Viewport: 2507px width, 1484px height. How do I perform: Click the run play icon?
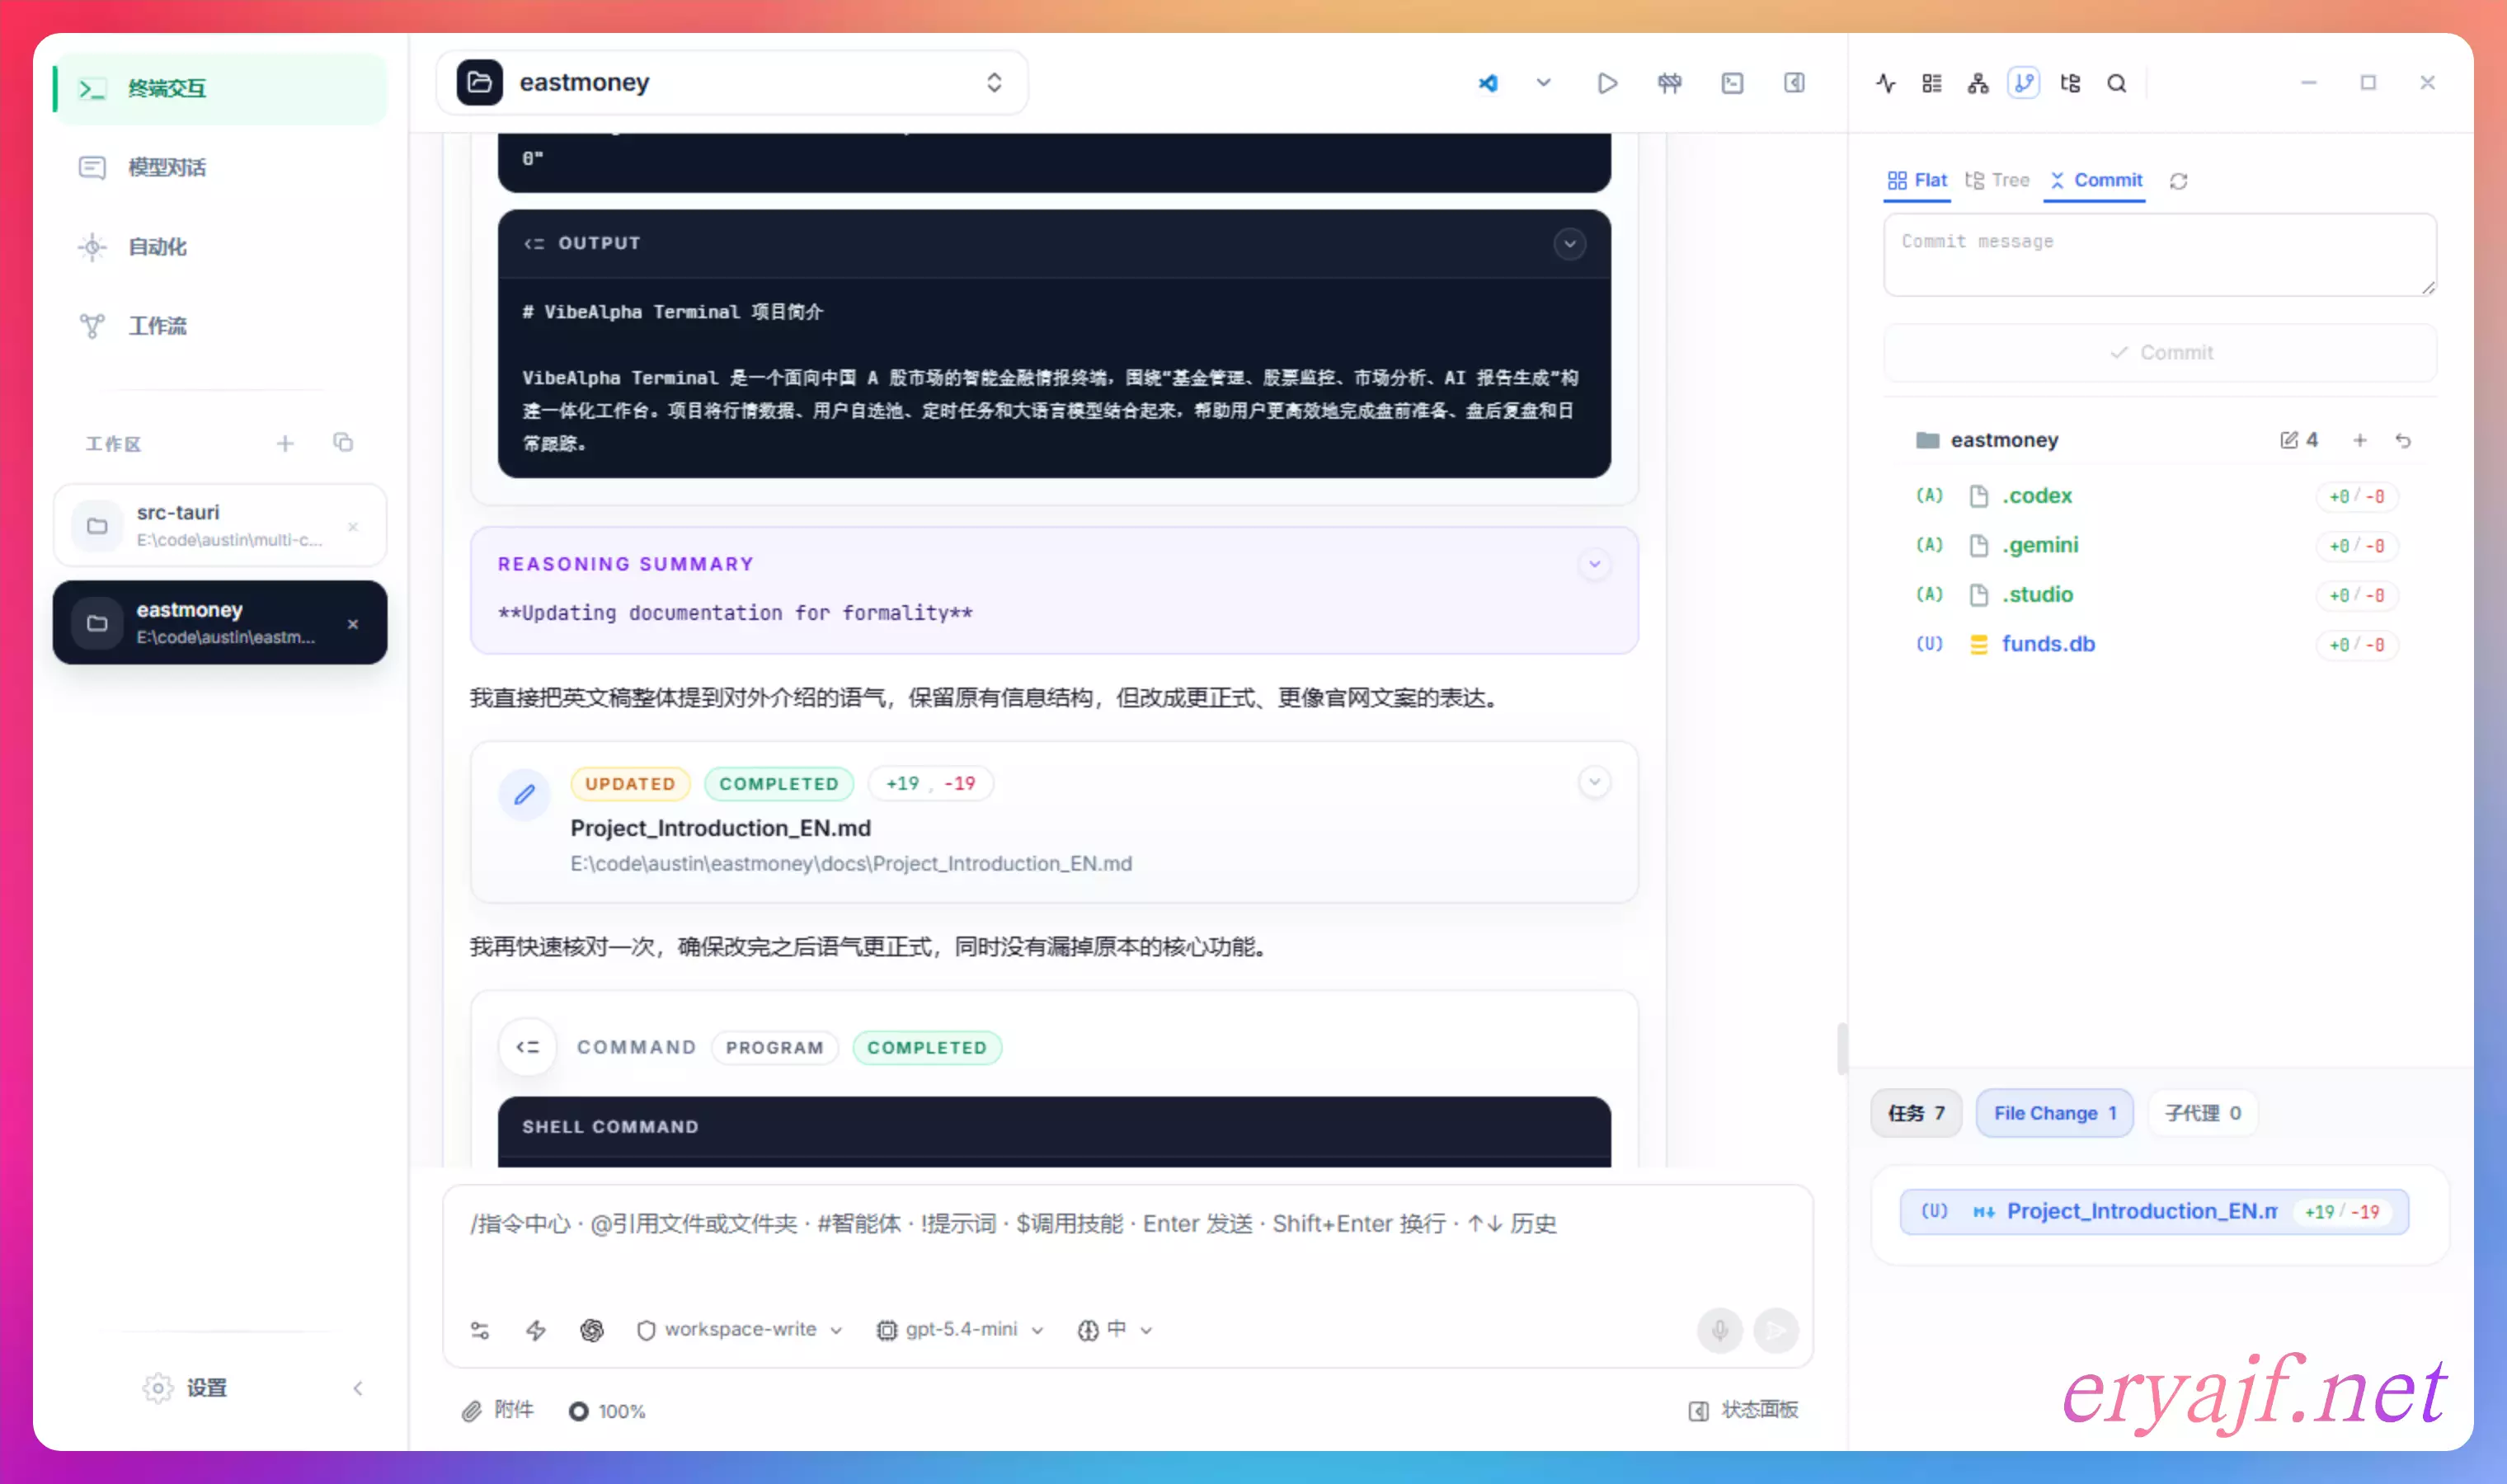[x=1607, y=83]
